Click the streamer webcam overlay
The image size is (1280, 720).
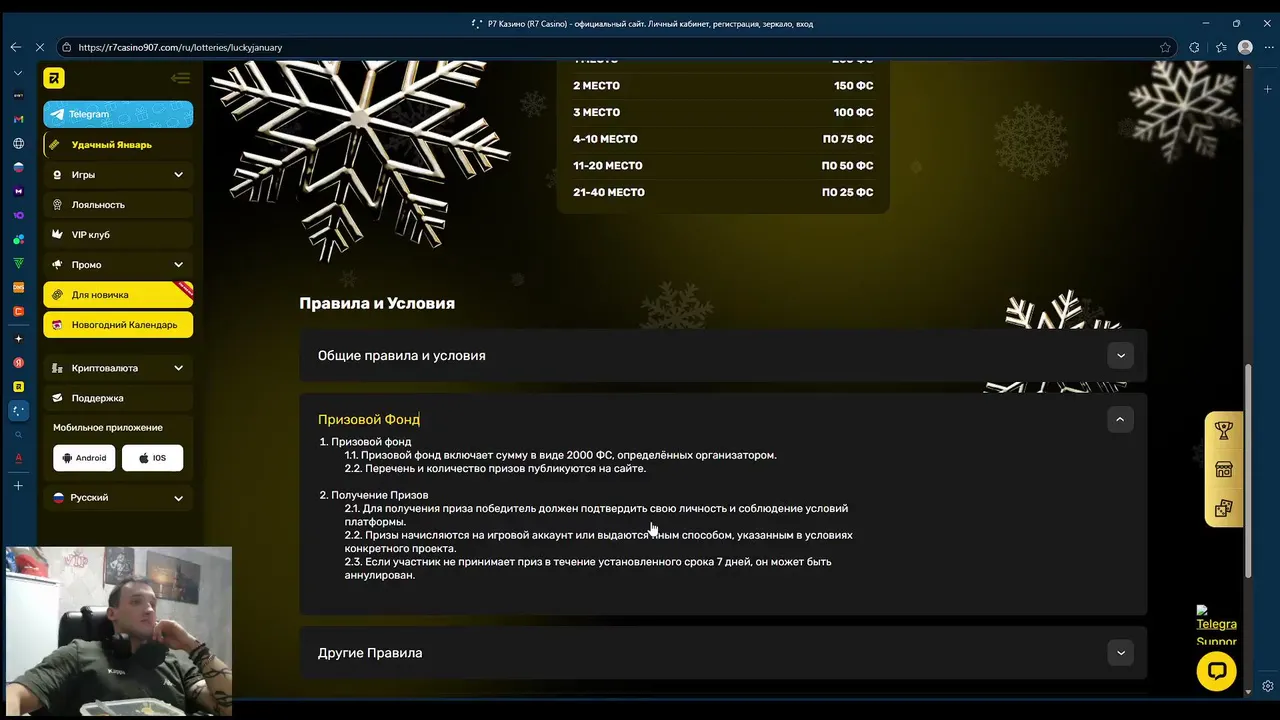[x=118, y=632]
